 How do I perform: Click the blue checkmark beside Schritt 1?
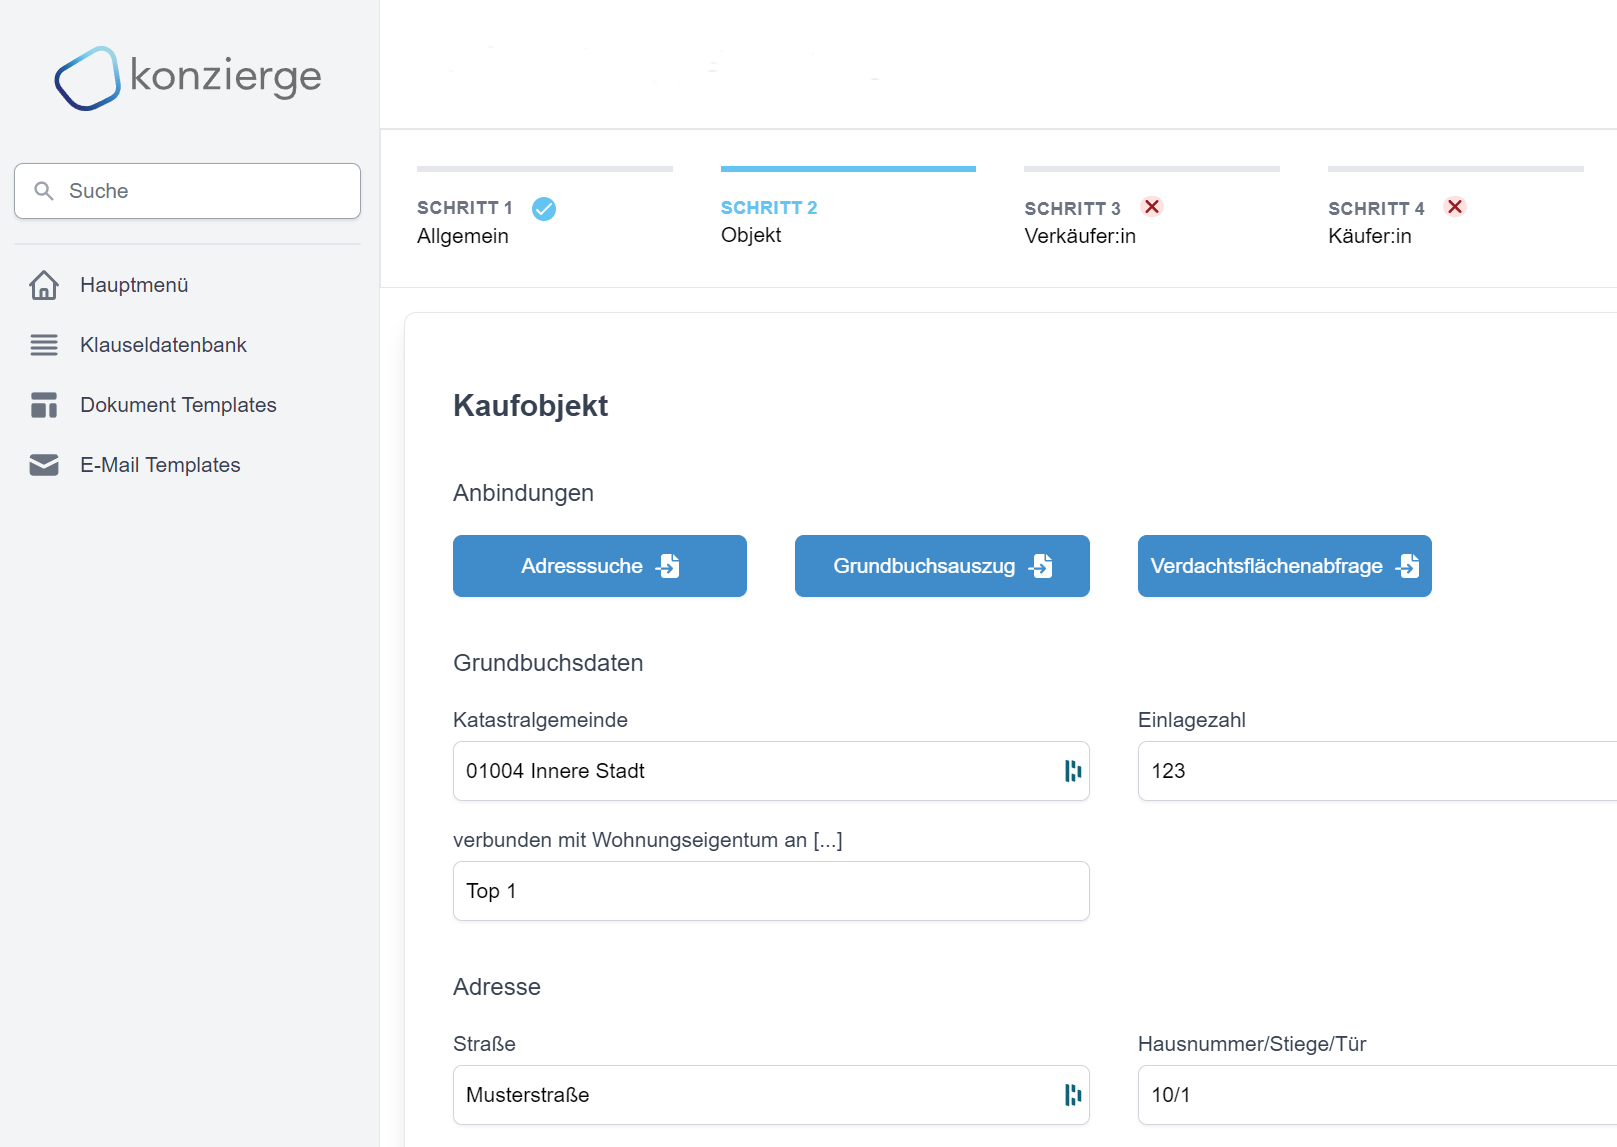pos(544,208)
